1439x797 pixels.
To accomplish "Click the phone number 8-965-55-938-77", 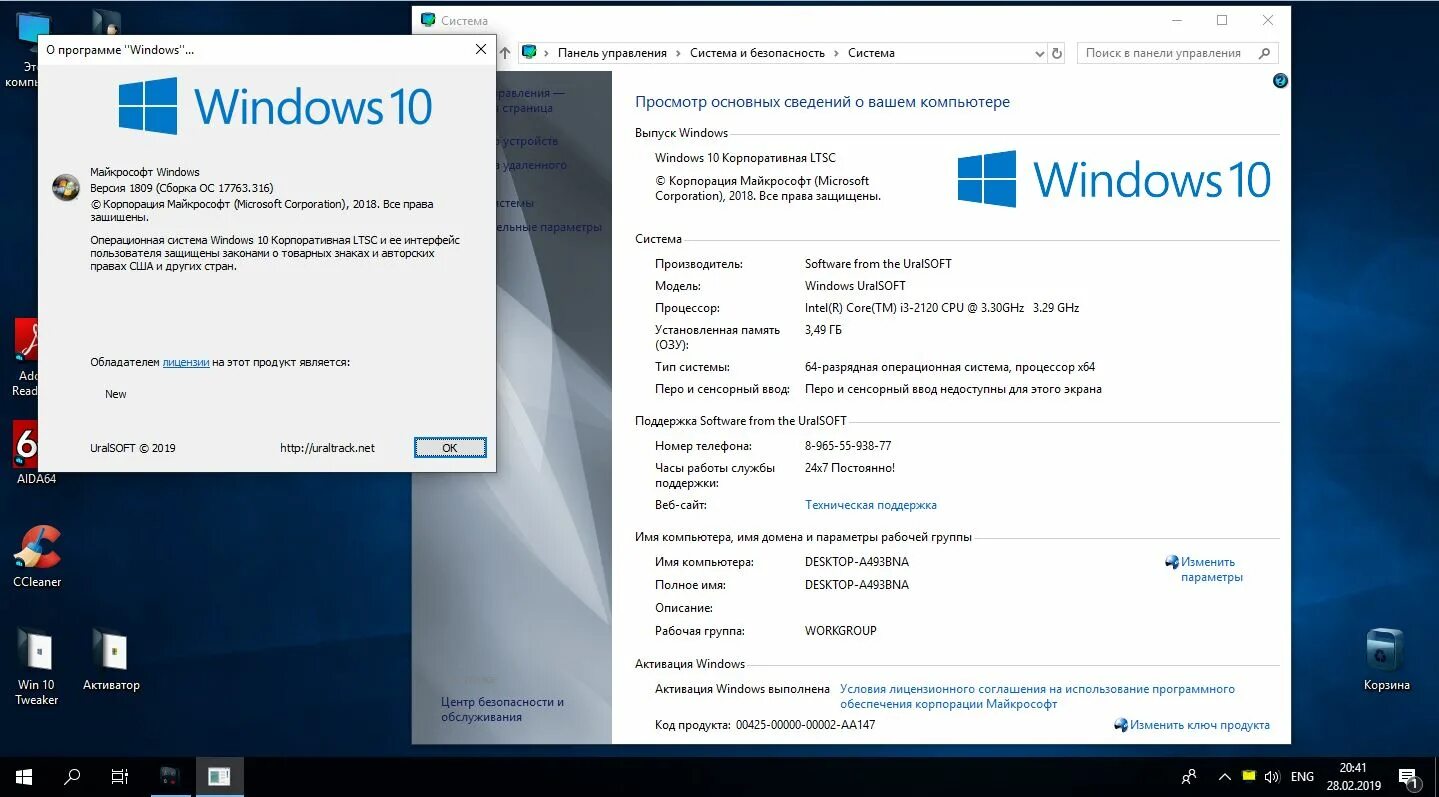I will [x=848, y=446].
